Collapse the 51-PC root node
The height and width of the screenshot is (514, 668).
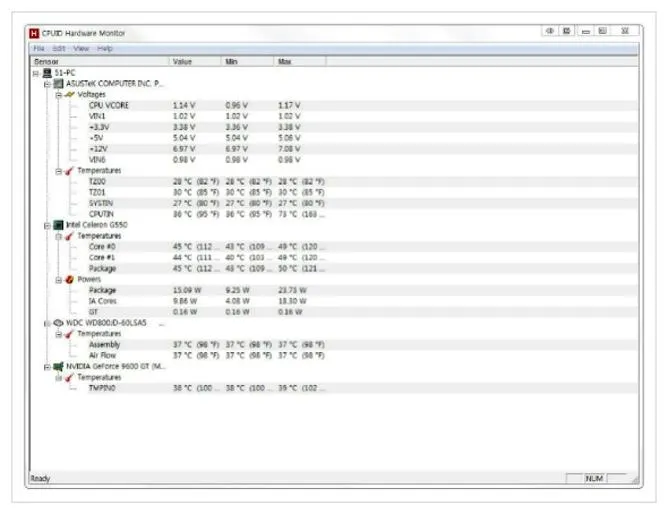[x=36, y=74]
